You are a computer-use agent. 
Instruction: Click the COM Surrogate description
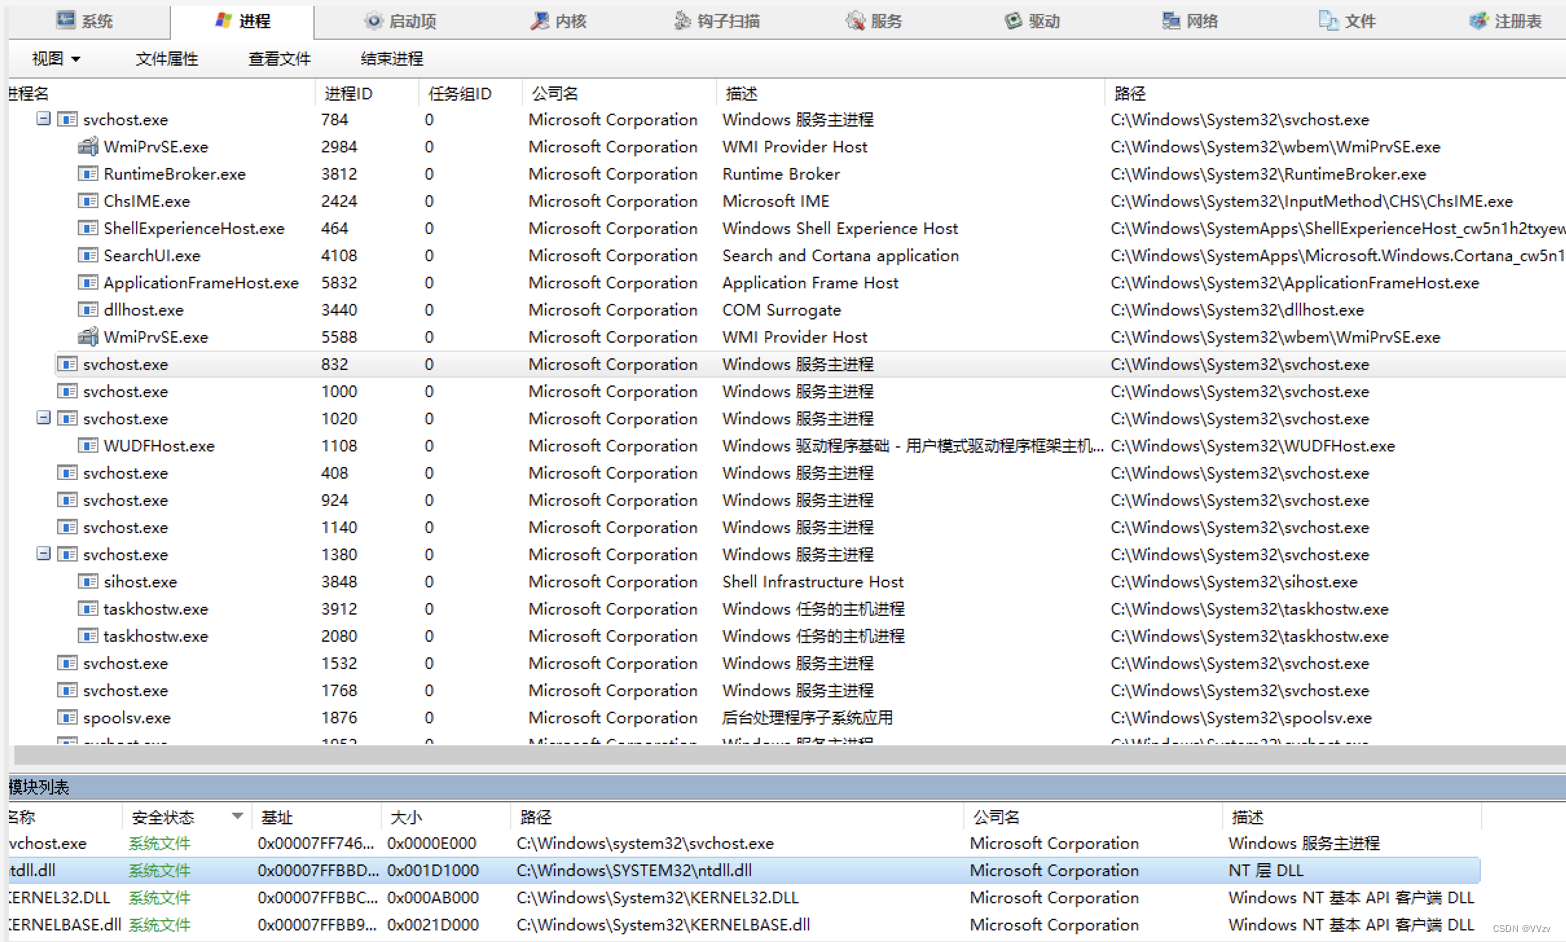click(782, 310)
